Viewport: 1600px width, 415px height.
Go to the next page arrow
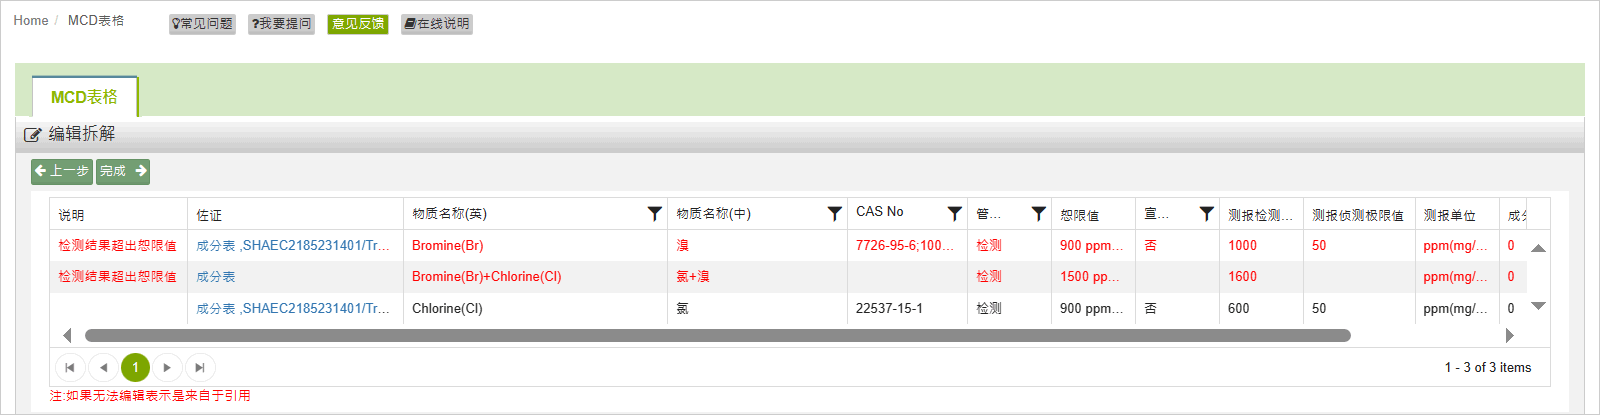(167, 367)
